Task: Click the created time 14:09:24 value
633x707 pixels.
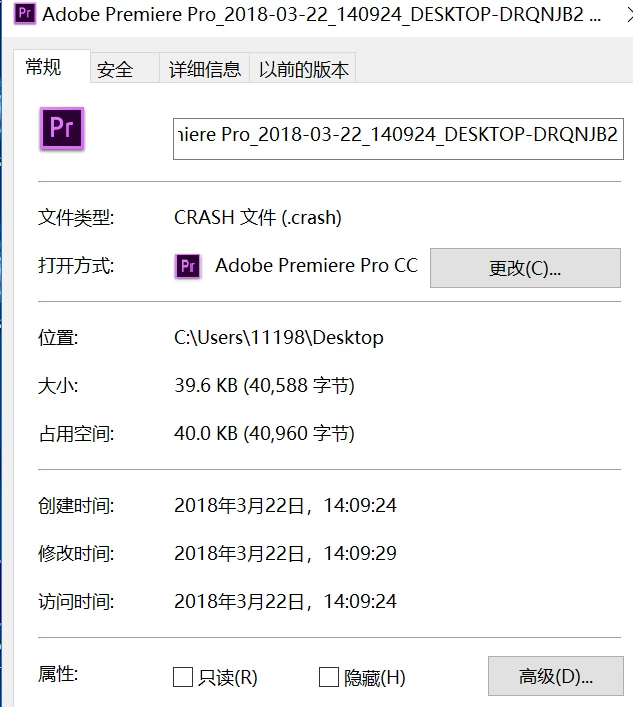Action: [285, 505]
